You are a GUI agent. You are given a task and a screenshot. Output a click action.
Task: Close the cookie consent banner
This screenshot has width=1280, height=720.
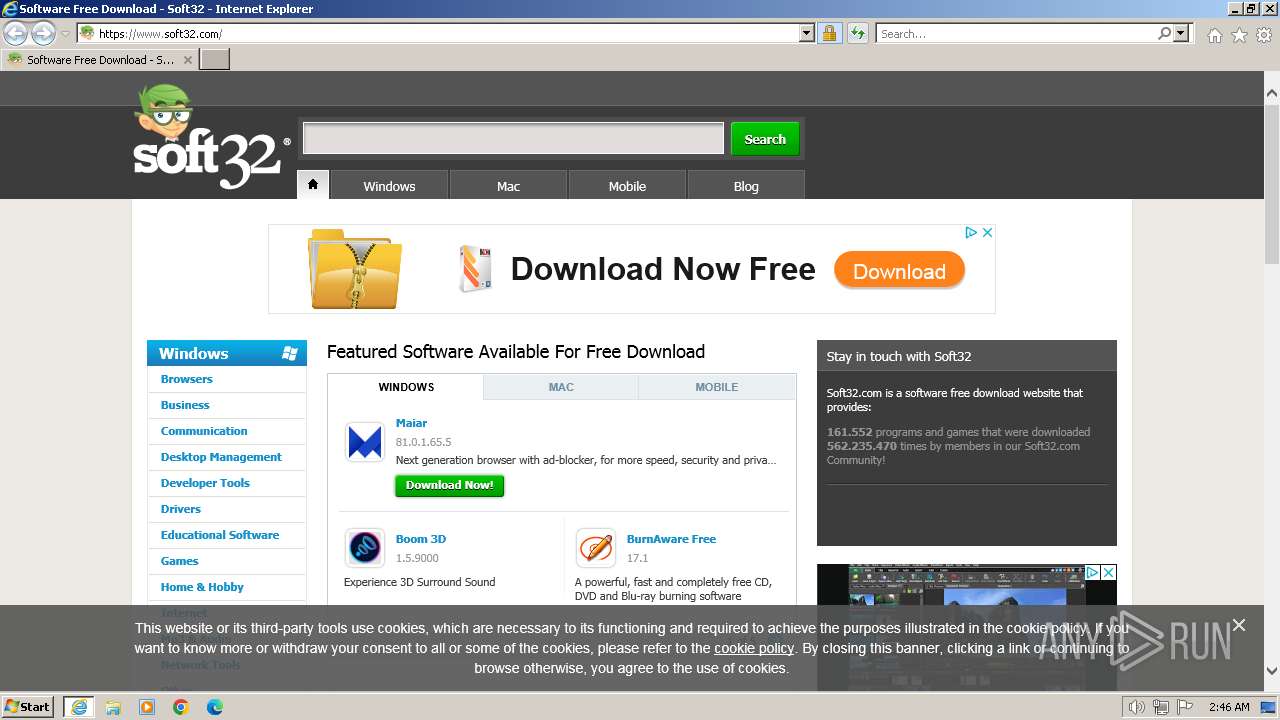tap(1239, 625)
